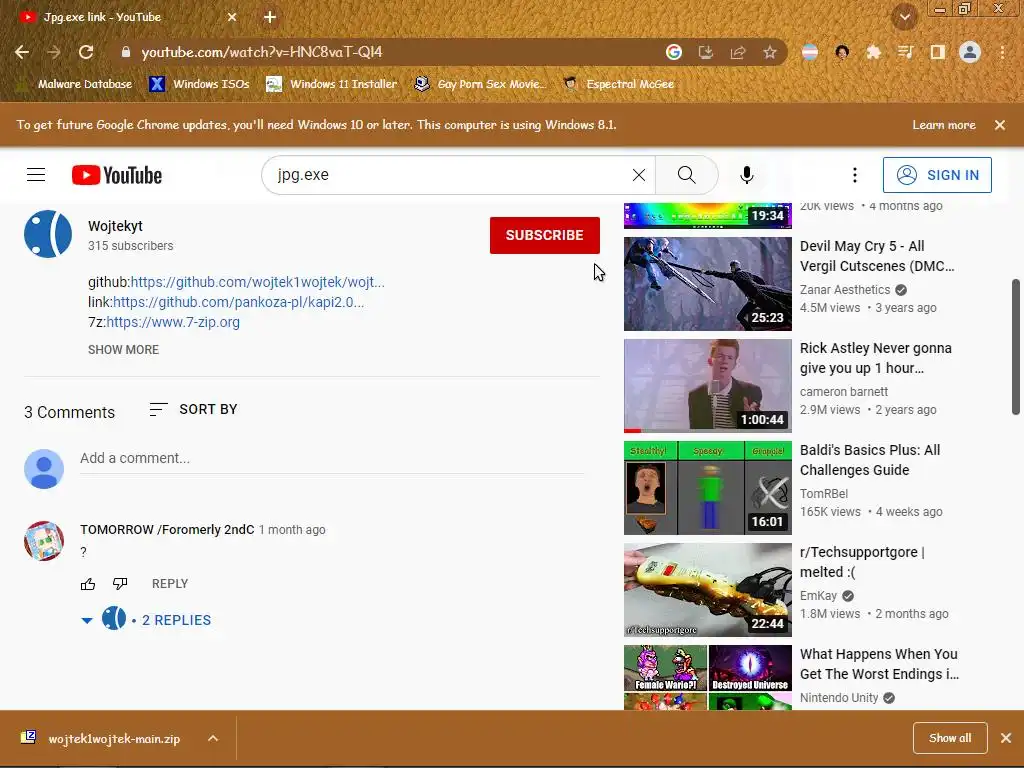Go to YouTube home via the logo
The image size is (1024, 768).
[117, 175]
